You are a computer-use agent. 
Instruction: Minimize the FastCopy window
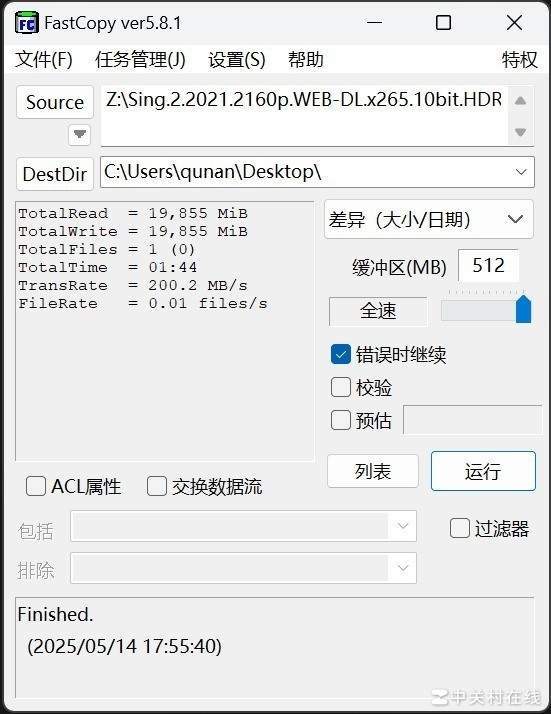[374, 22]
